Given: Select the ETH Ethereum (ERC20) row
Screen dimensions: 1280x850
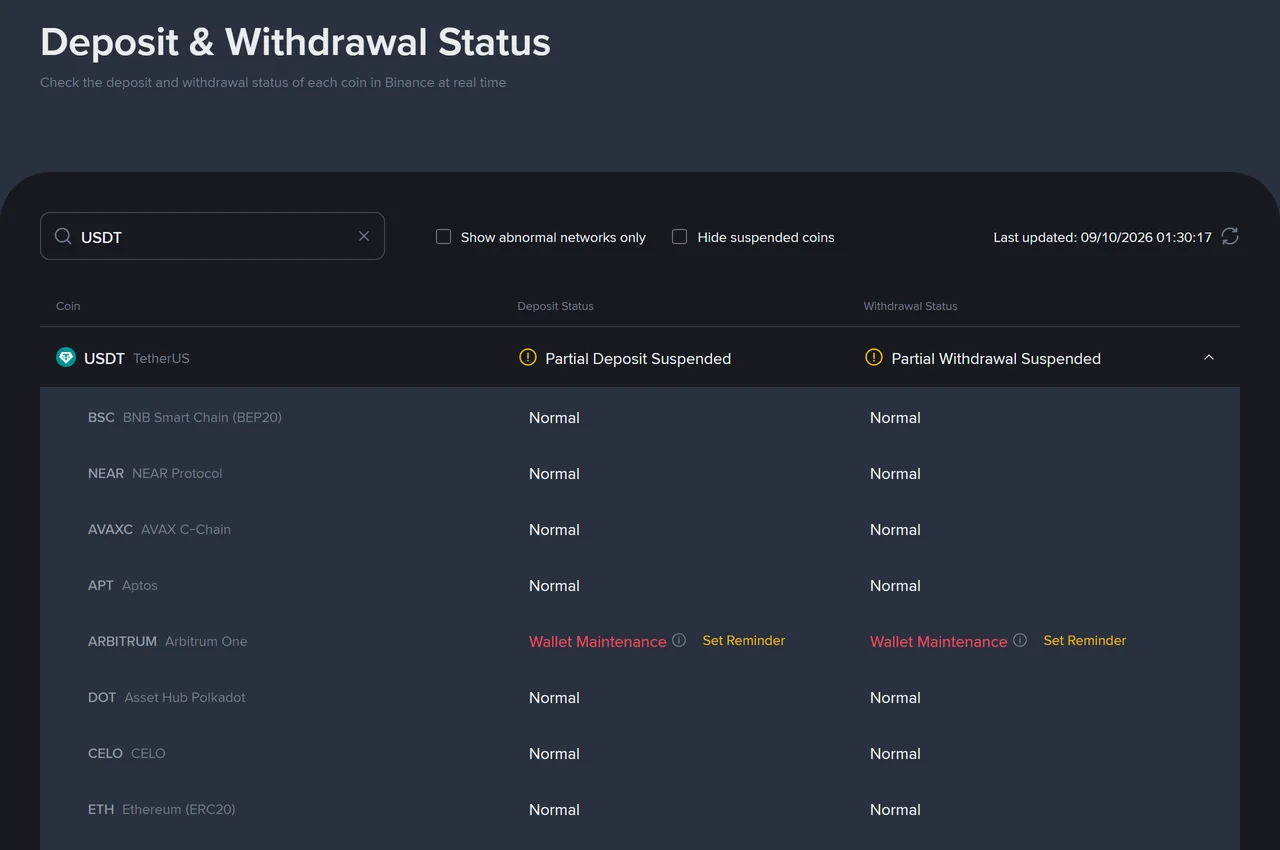Looking at the screenshot, I should click(640, 809).
